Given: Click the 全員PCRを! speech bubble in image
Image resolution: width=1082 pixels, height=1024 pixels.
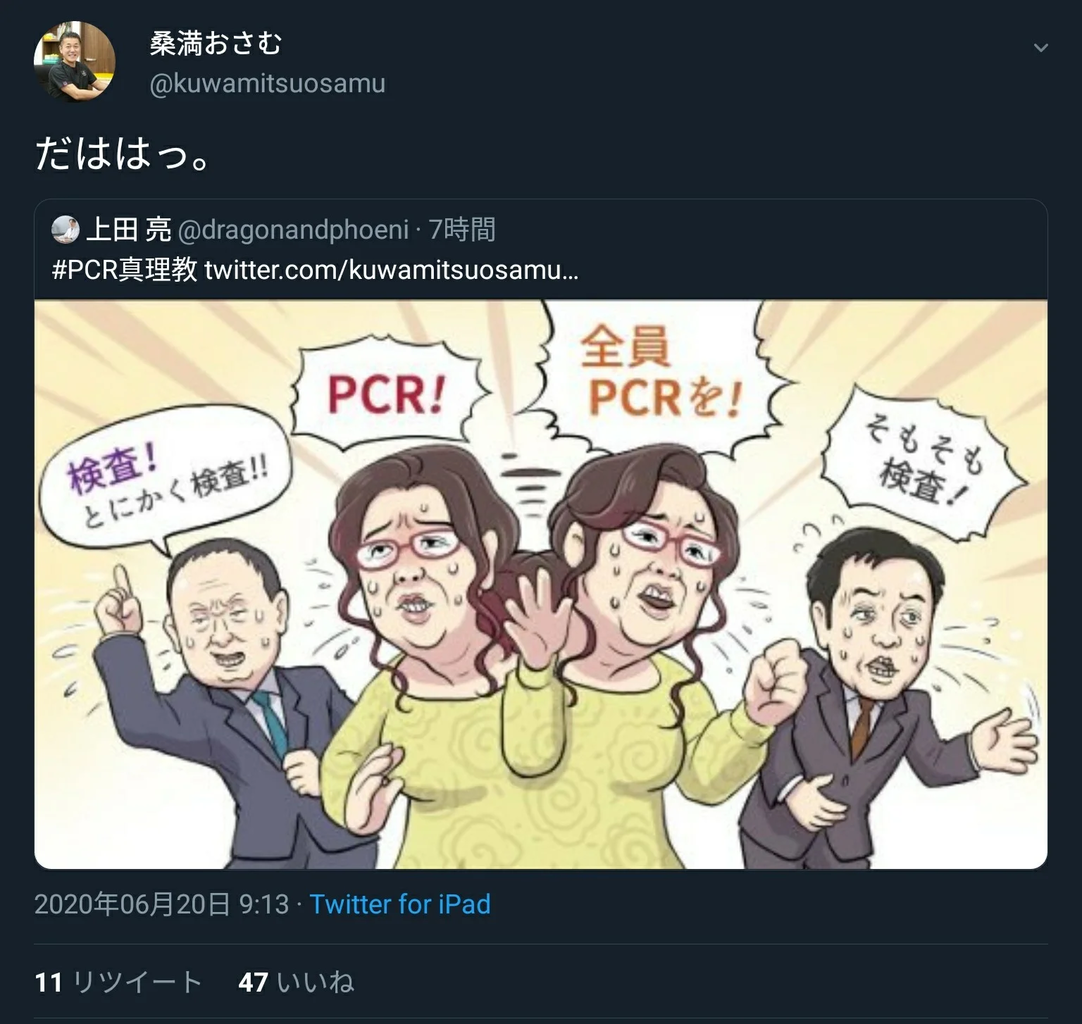Looking at the screenshot, I should (x=661, y=376).
